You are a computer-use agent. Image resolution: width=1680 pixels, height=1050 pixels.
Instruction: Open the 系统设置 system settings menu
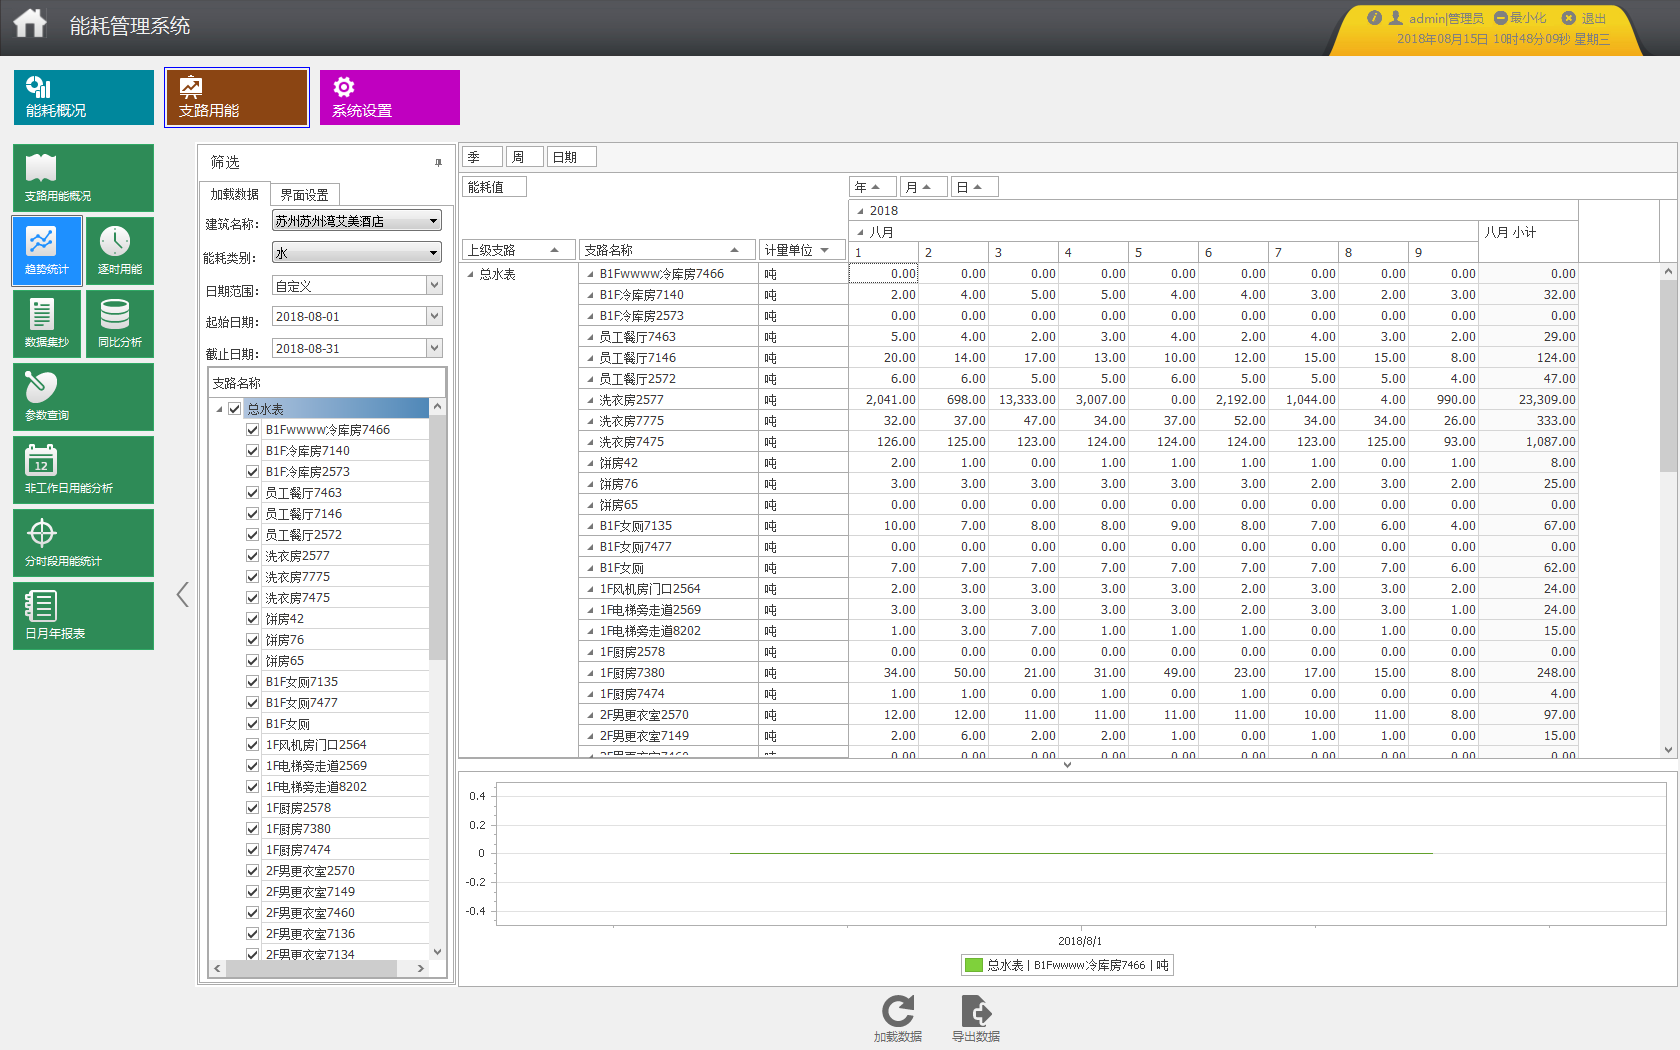tap(390, 97)
